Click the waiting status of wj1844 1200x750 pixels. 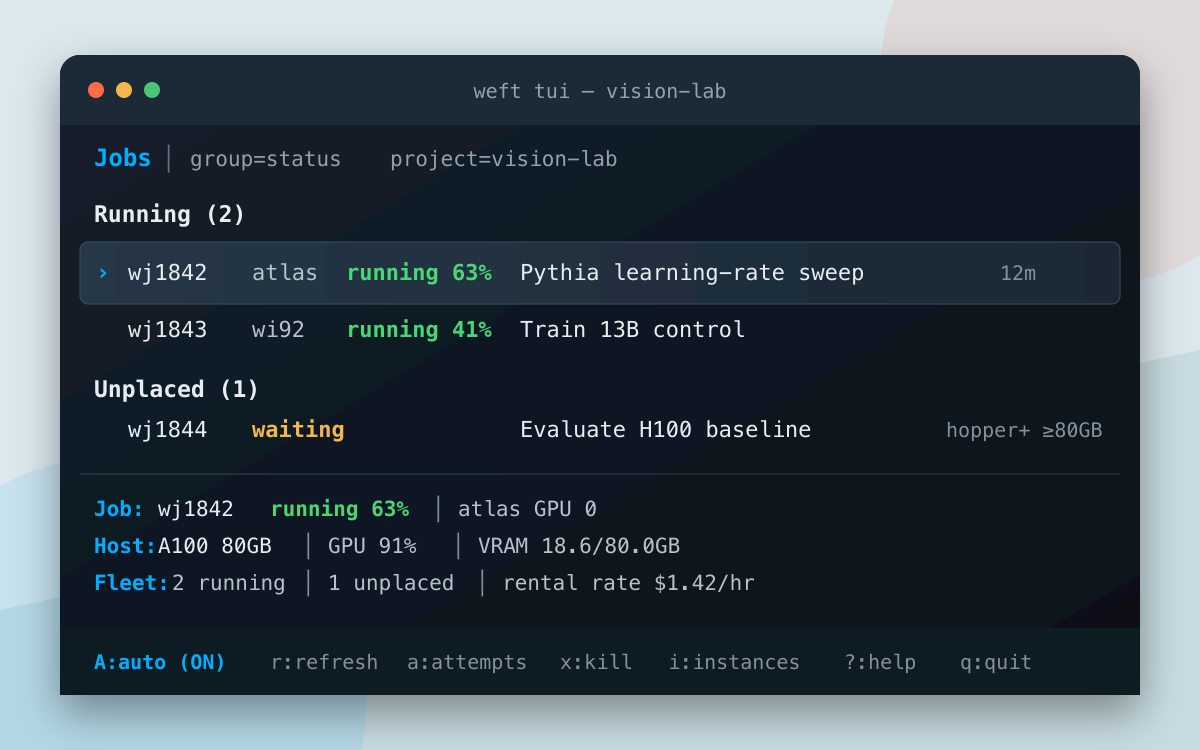[x=298, y=430]
